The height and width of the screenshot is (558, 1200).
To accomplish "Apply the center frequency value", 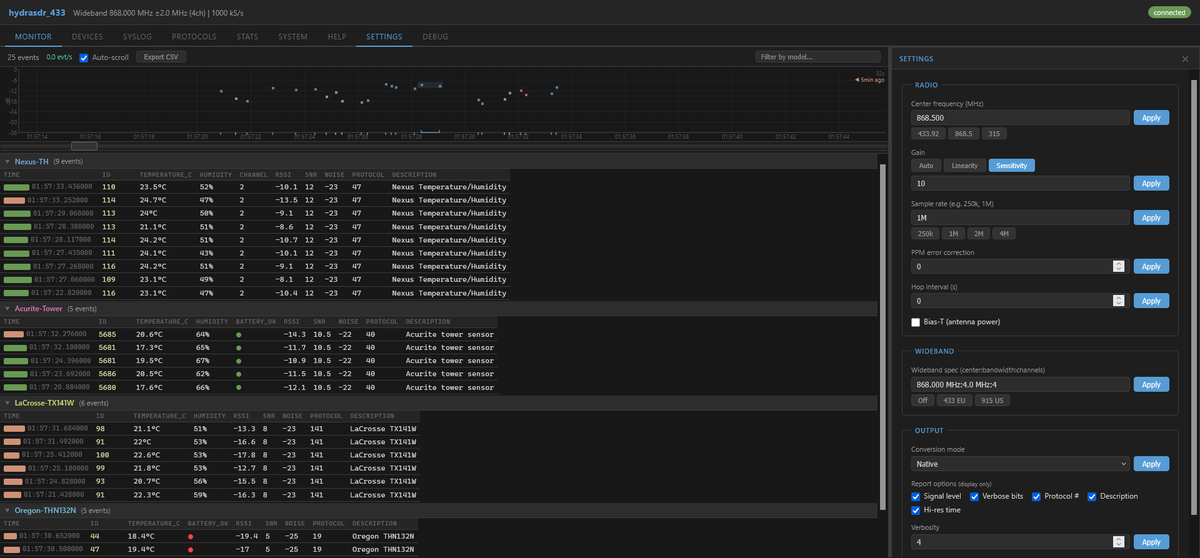I will pyautogui.click(x=1151, y=118).
